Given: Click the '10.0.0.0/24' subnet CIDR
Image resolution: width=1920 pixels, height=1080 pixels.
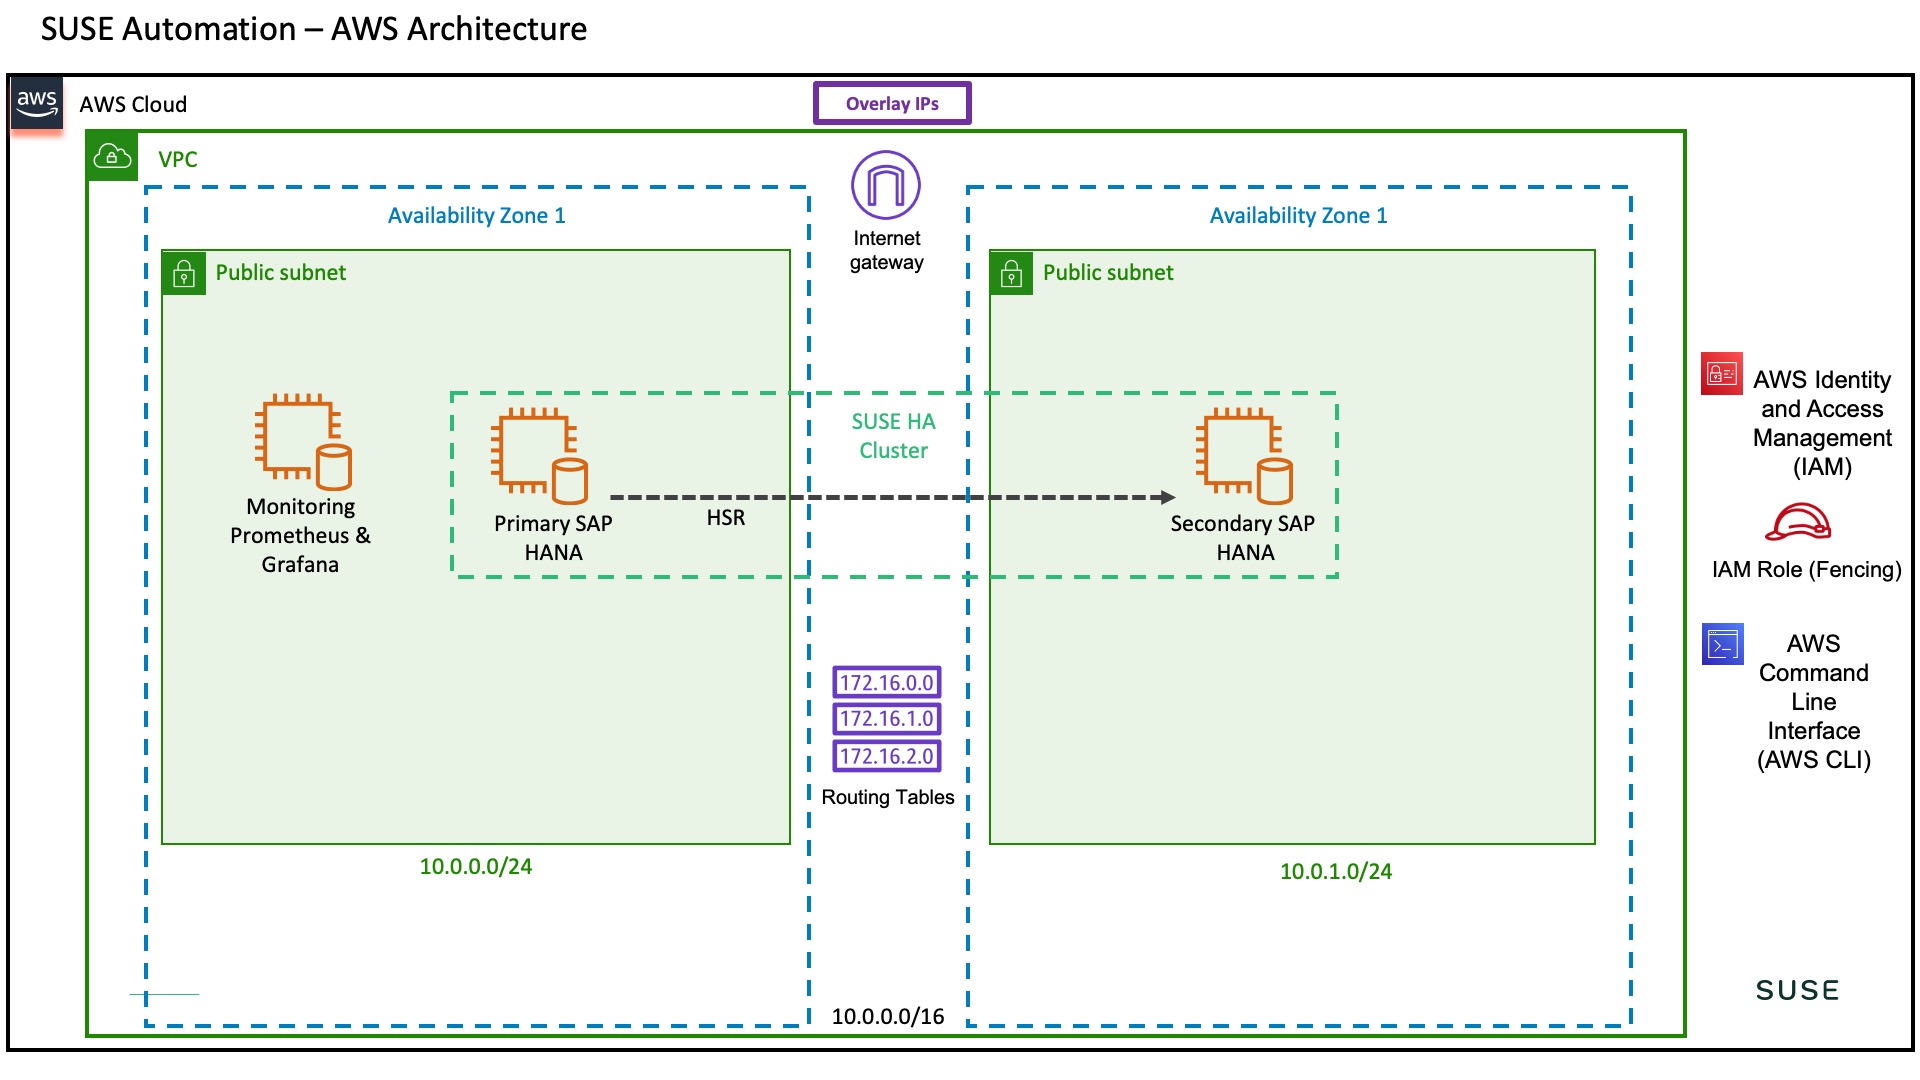Looking at the screenshot, I should click(476, 866).
